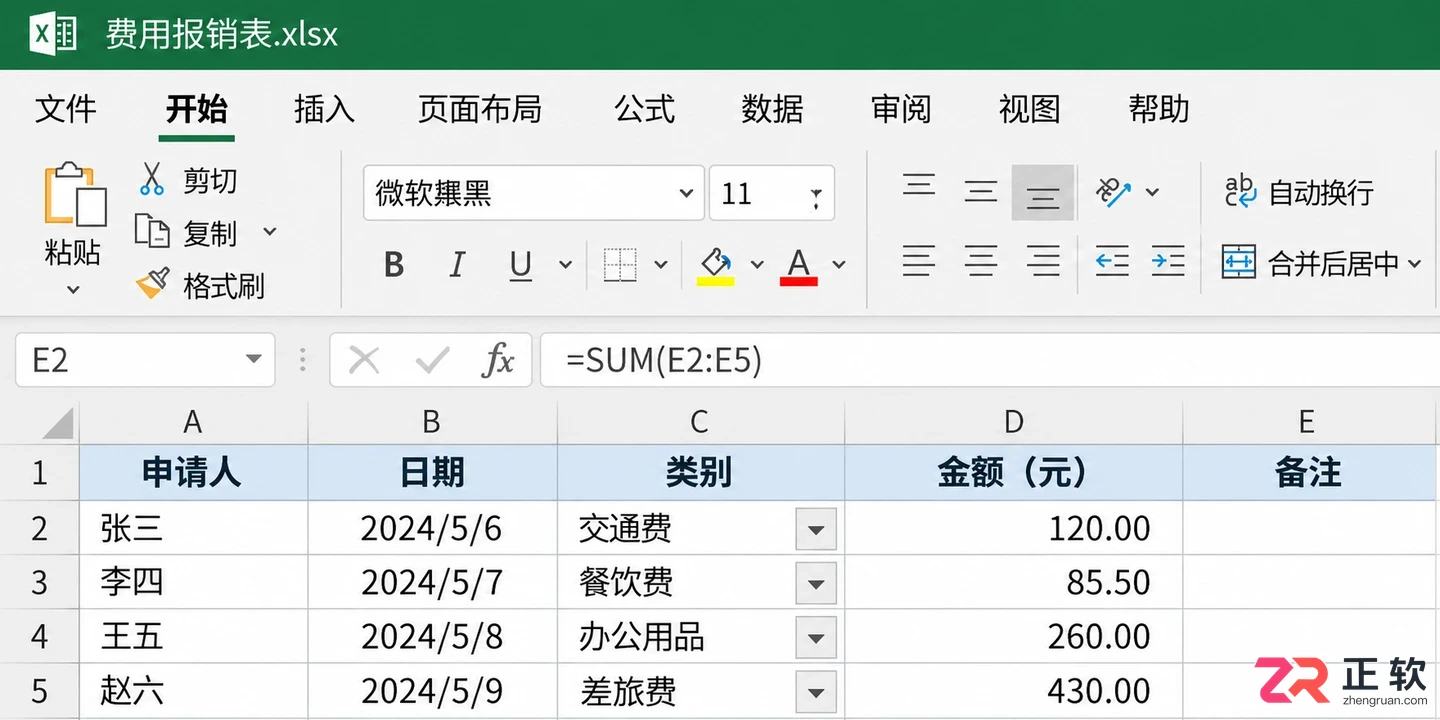This screenshot has height=720, width=1440.
Task: Open the Paste options dropdown arrow
Action: 73,290
